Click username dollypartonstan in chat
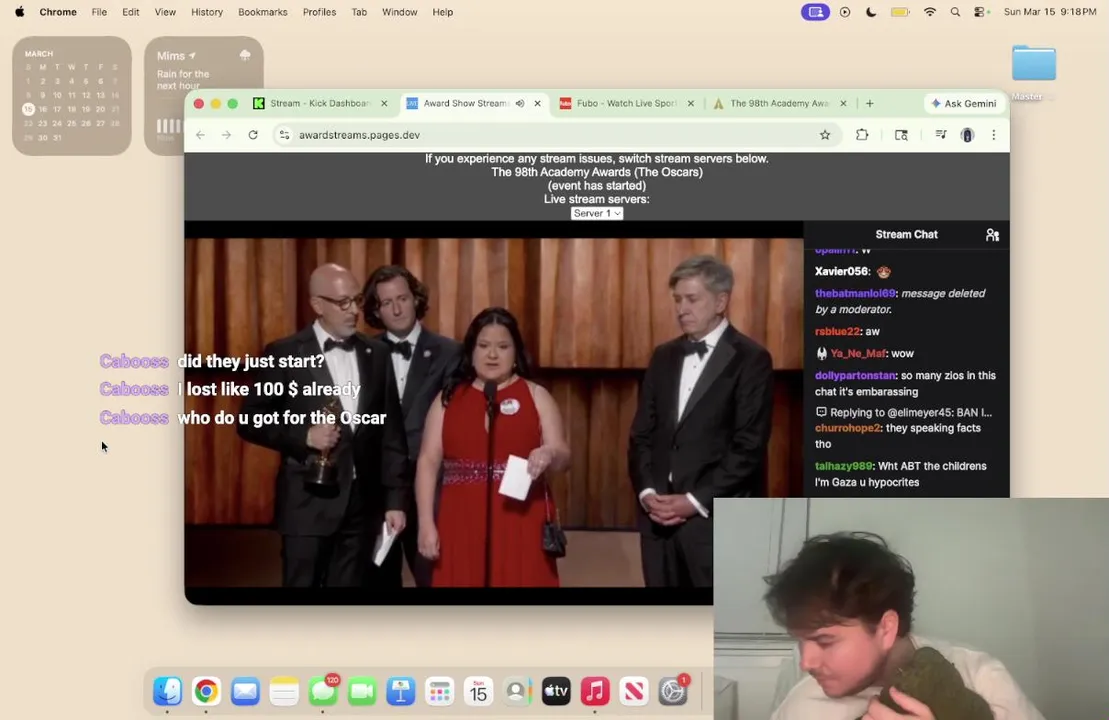Image resolution: width=1109 pixels, height=720 pixels. (856, 376)
